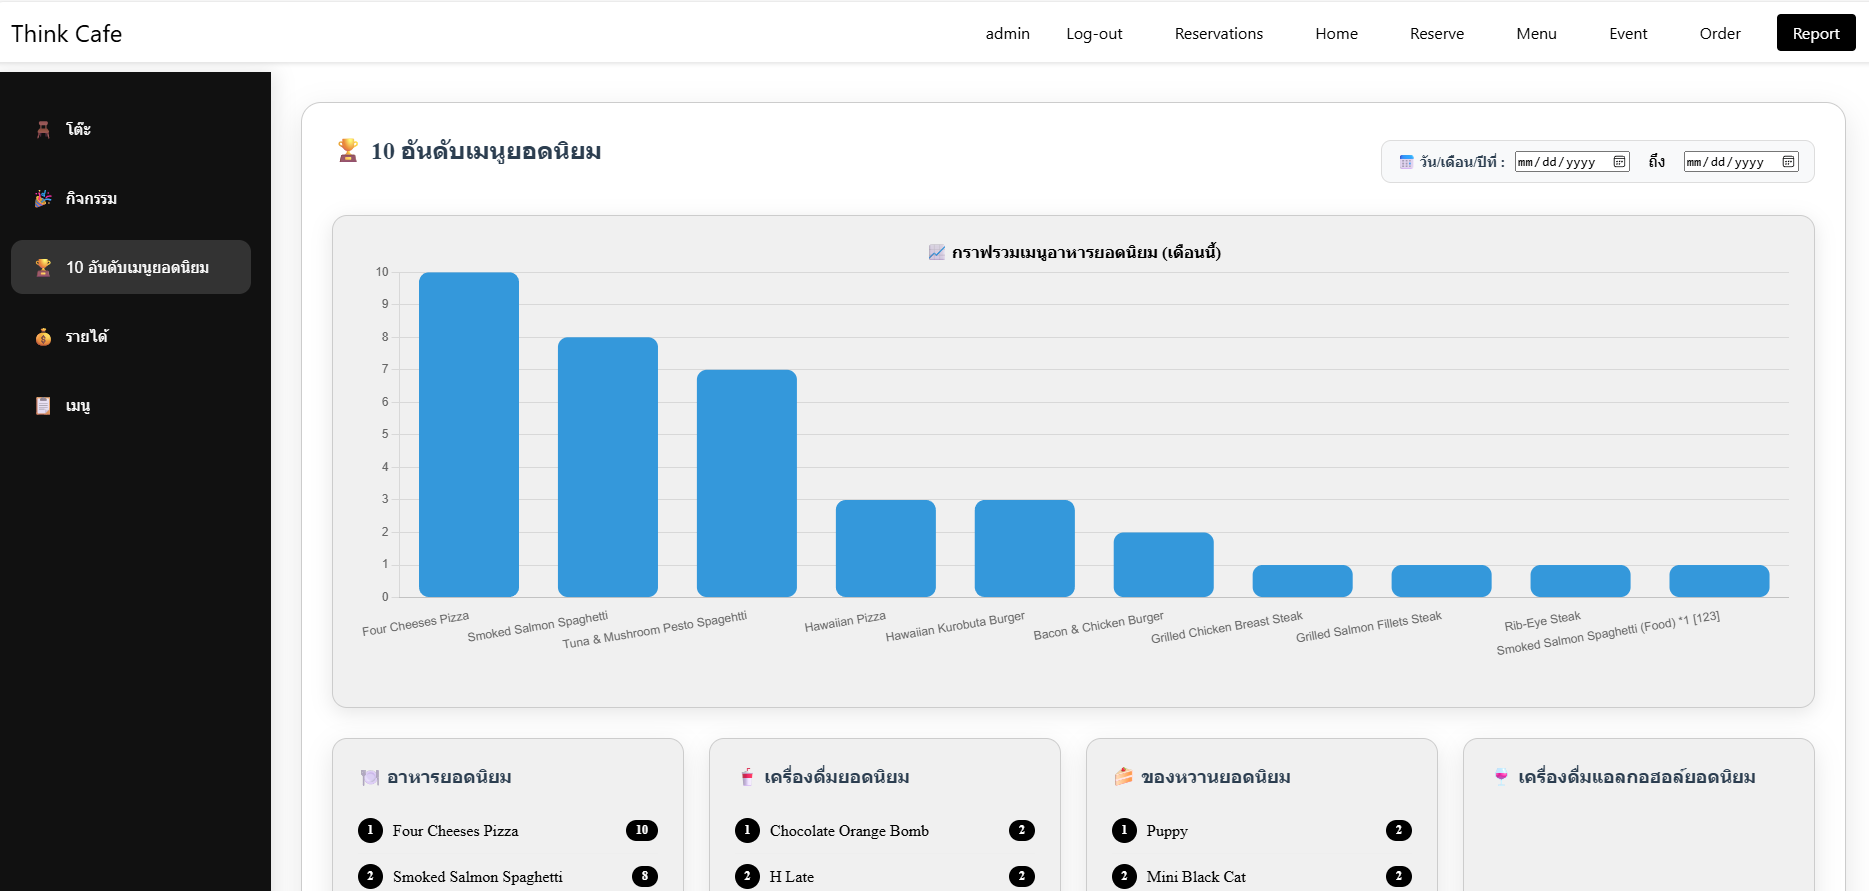Click the calendar icon beside วัน/เดือน/ปี label
Viewport: 1869px width, 891px height.
click(1406, 162)
